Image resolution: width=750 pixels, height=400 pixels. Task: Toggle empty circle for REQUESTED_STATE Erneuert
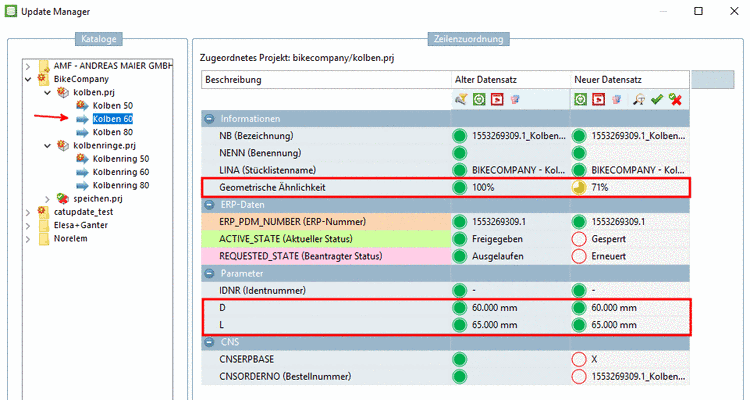click(x=579, y=256)
